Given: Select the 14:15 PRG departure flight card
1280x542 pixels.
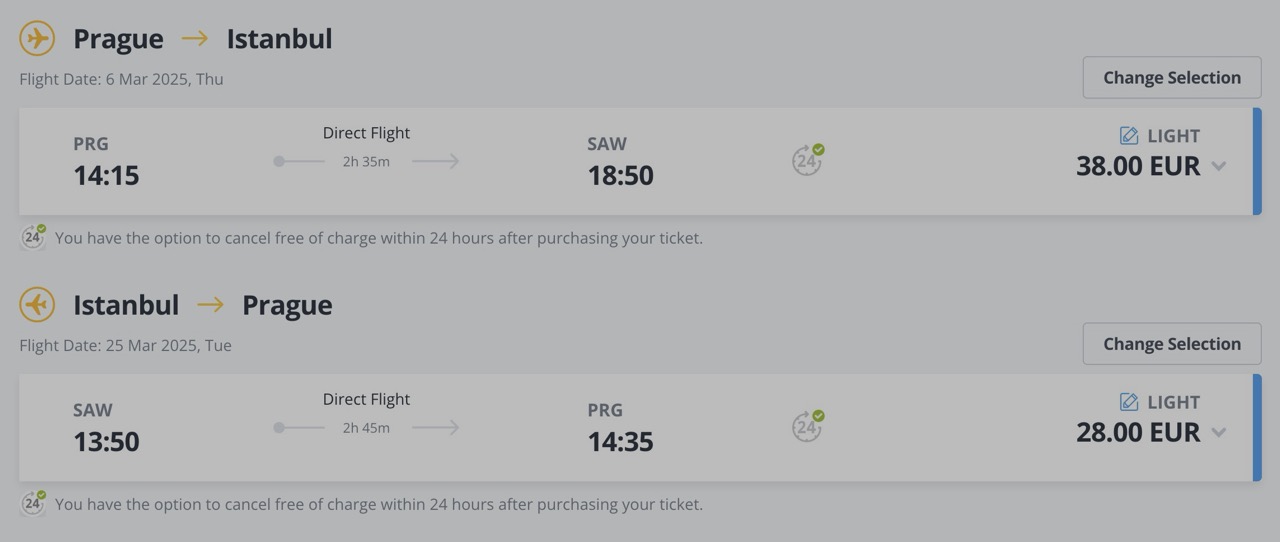Looking at the screenshot, I should coord(640,161).
